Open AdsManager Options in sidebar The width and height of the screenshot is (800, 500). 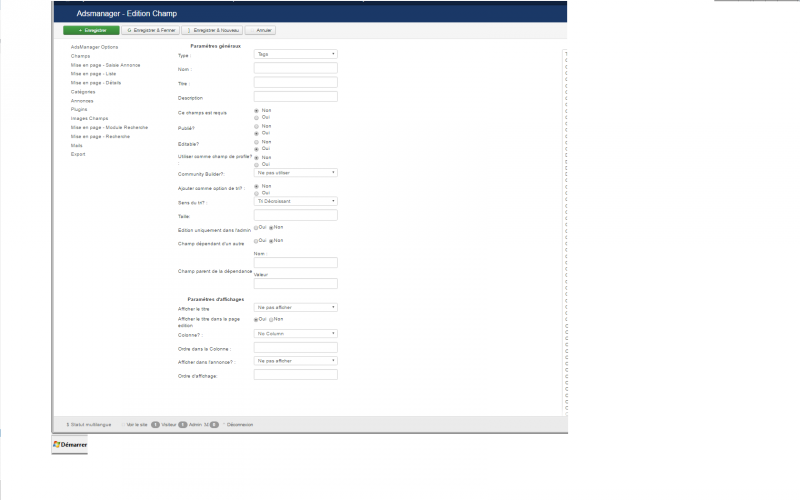coord(94,47)
